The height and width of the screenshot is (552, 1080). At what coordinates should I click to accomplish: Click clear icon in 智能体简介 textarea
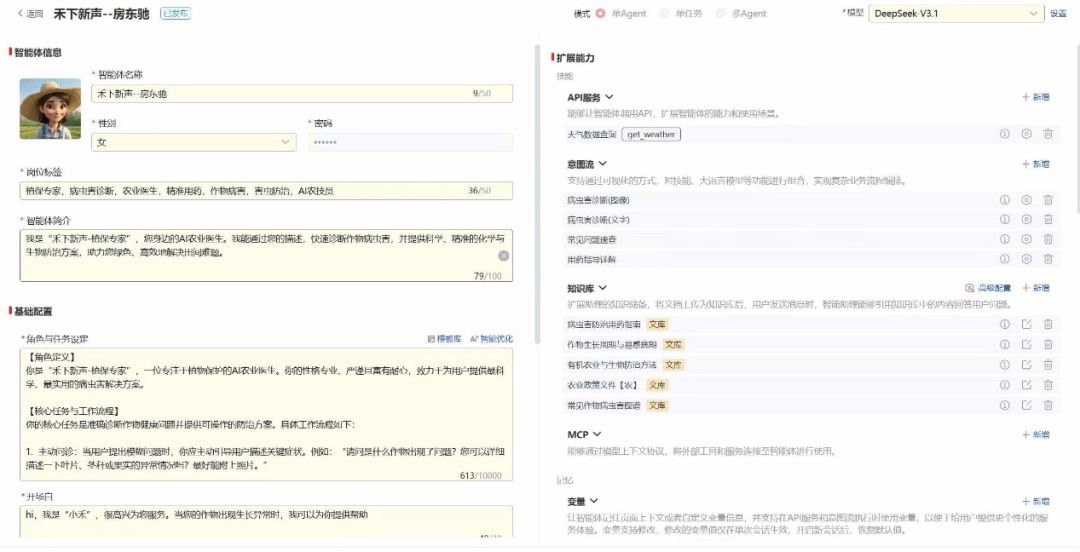pyautogui.click(x=504, y=256)
